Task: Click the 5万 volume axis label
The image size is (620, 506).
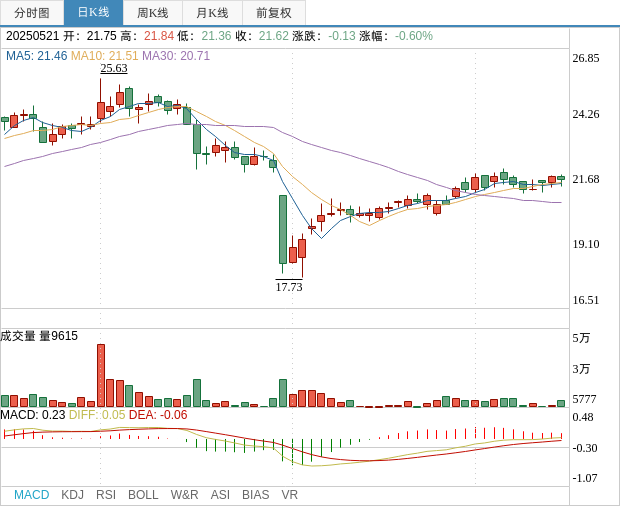Action: coord(581,338)
